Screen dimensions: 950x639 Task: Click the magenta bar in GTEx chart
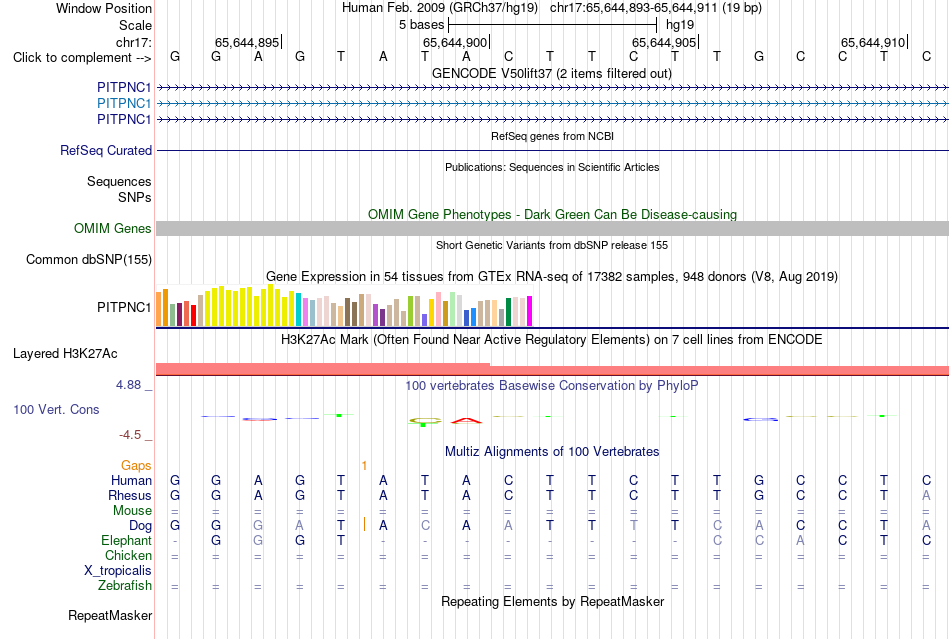pyautogui.click(x=530, y=311)
